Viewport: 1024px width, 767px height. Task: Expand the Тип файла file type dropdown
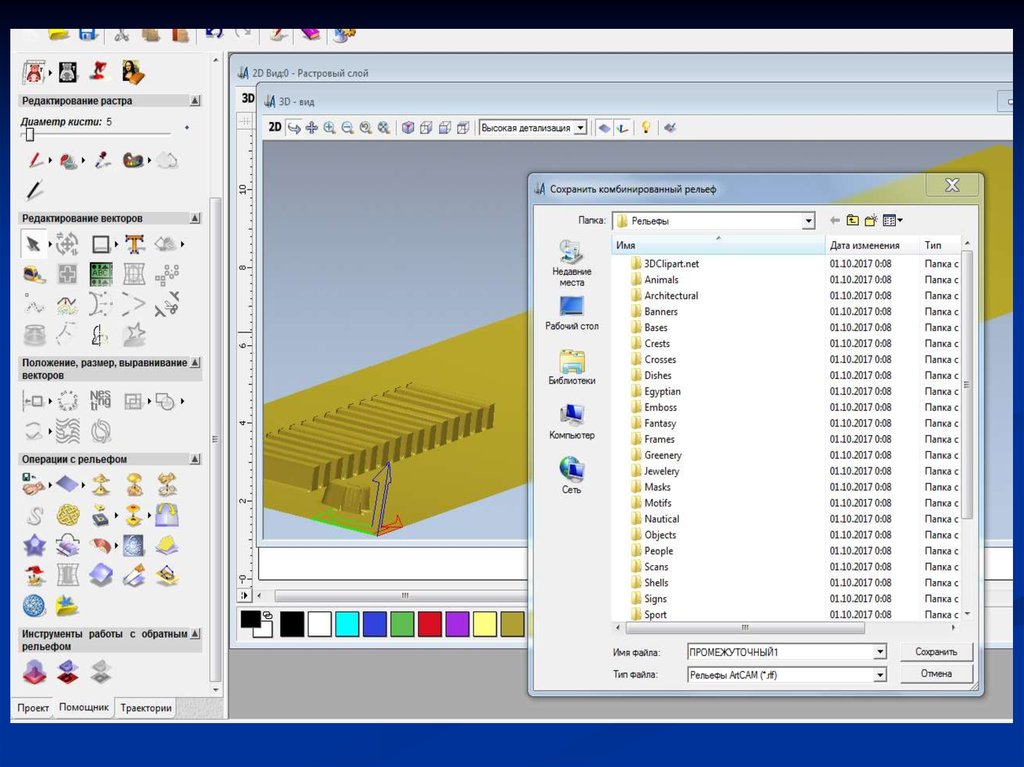coord(880,675)
